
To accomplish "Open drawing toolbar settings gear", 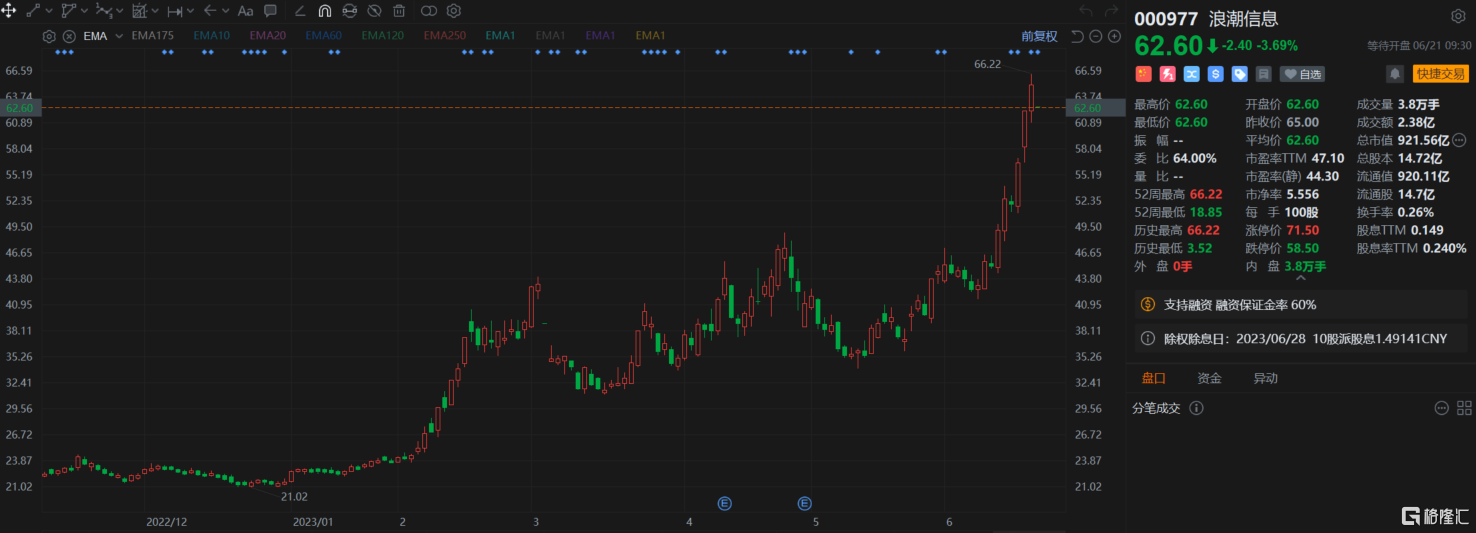I will coord(454,11).
